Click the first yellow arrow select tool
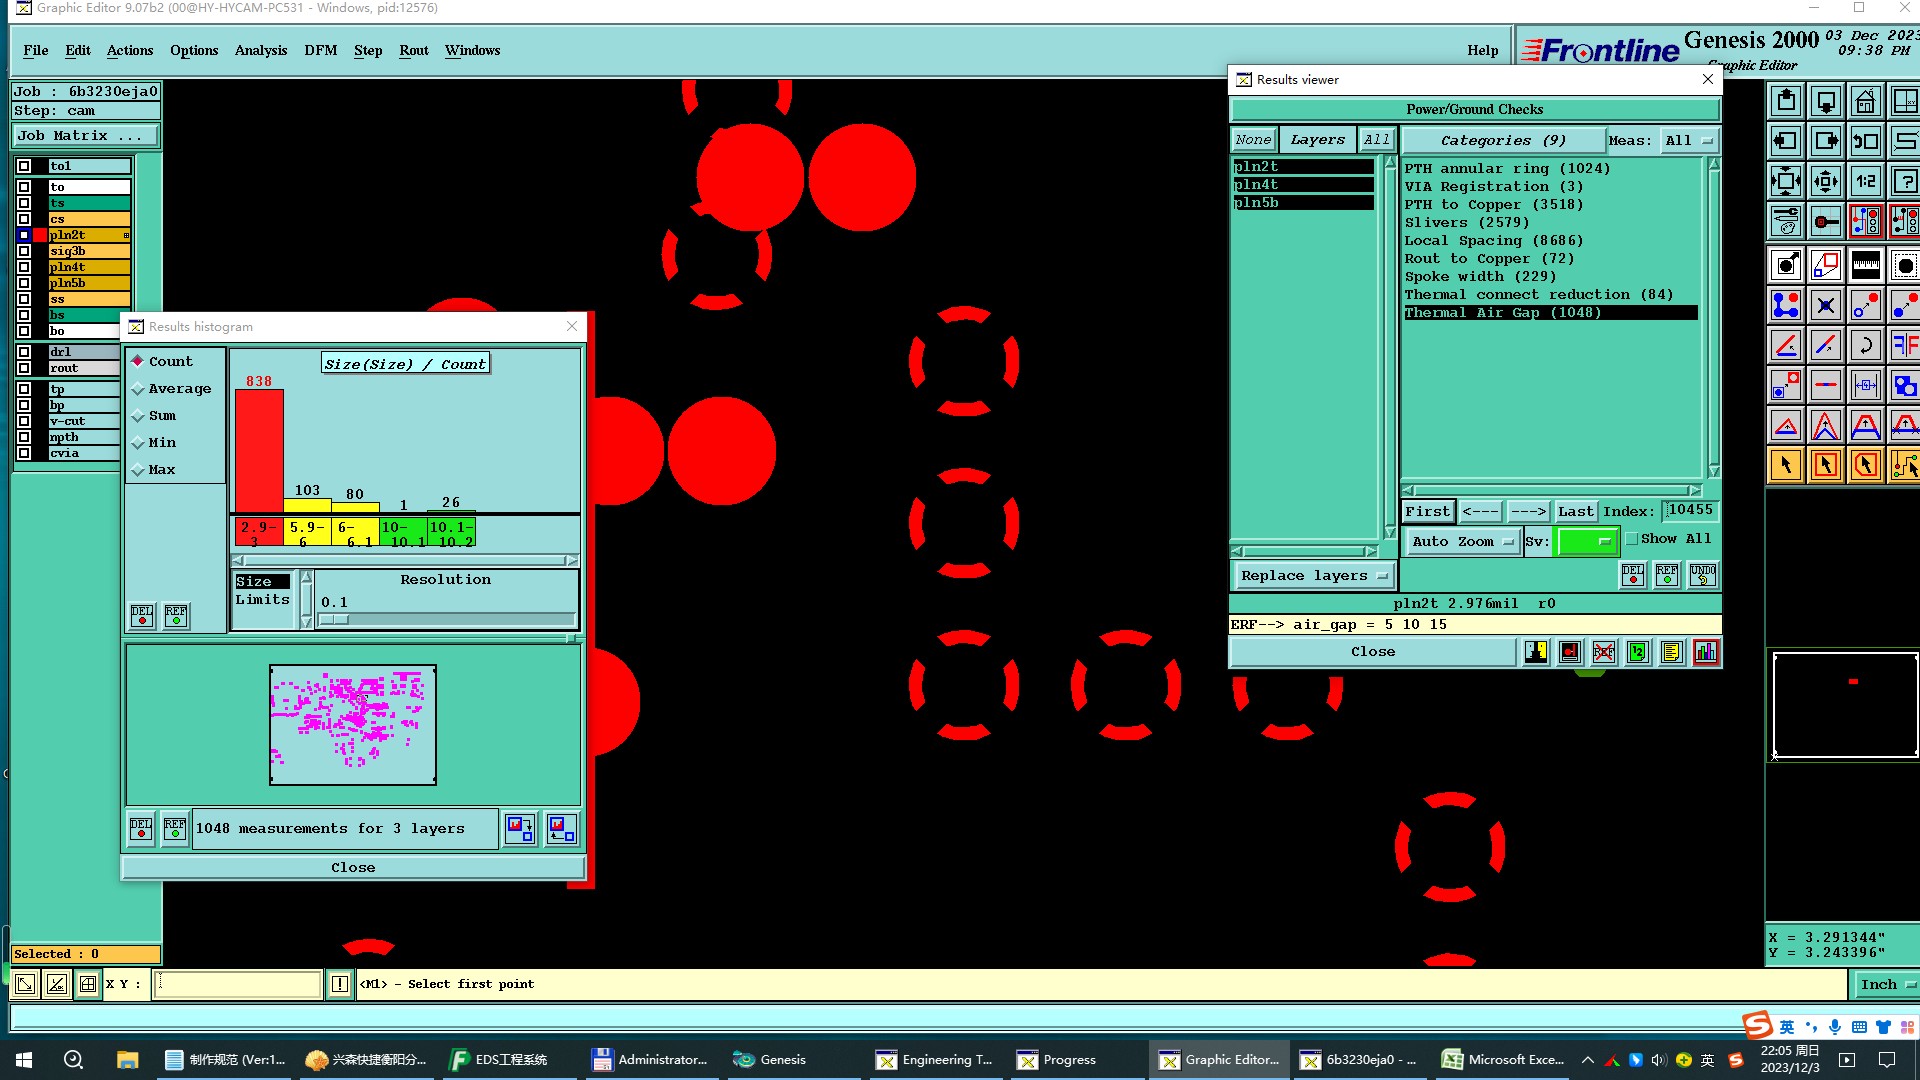The height and width of the screenshot is (1080, 1920). (x=1786, y=465)
